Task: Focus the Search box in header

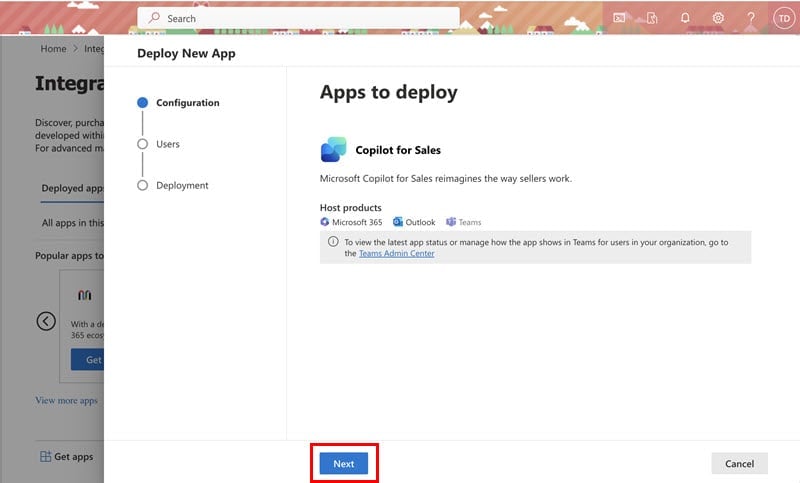Action: 298,18
